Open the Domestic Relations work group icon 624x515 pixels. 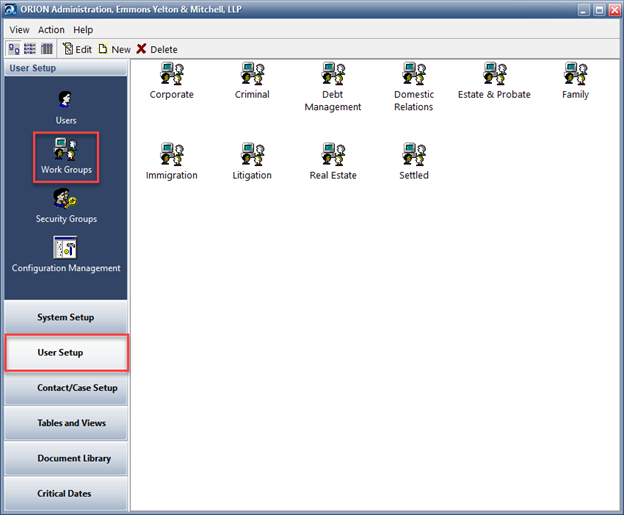click(x=414, y=74)
